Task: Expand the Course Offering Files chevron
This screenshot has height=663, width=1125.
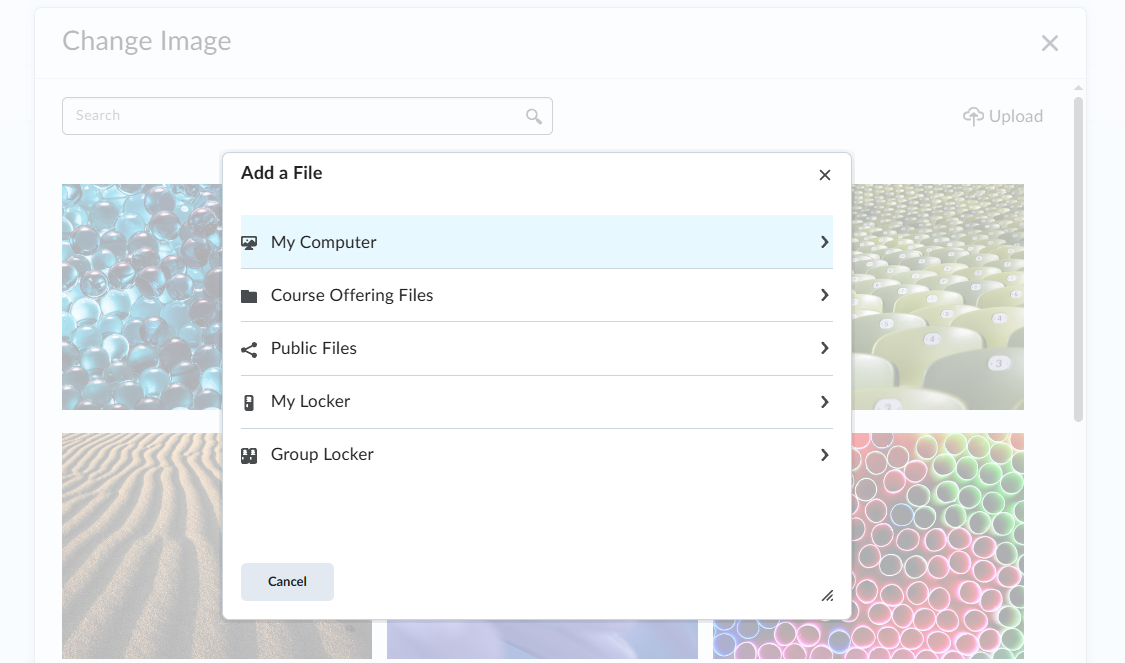Action: click(824, 295)
